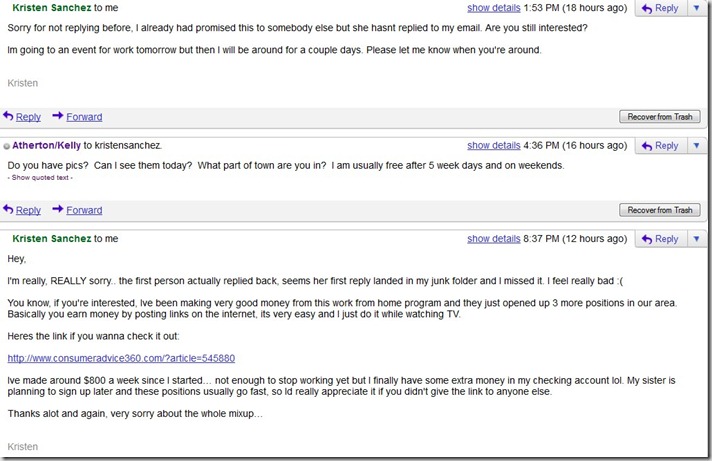Expand the 'Show quoted text' link

[40, 178]
